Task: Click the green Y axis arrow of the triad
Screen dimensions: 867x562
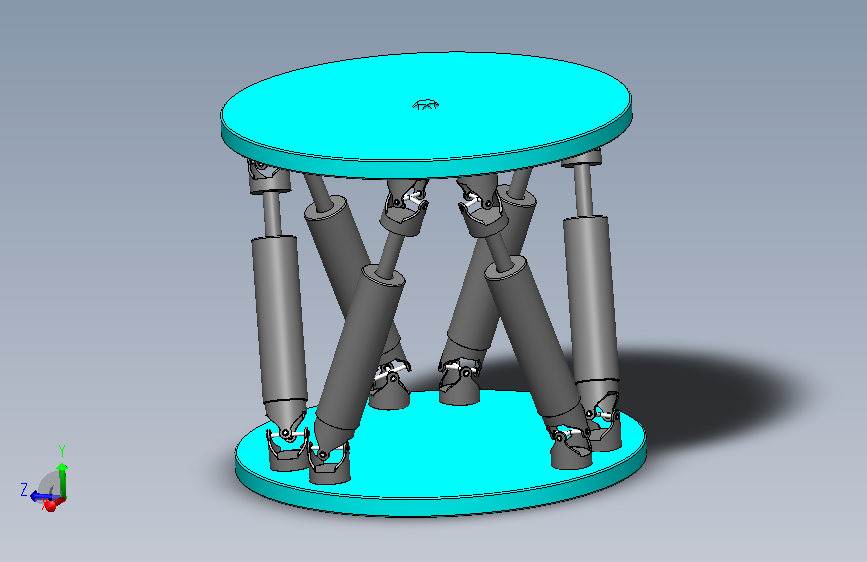Action: [x=62, y=480]
